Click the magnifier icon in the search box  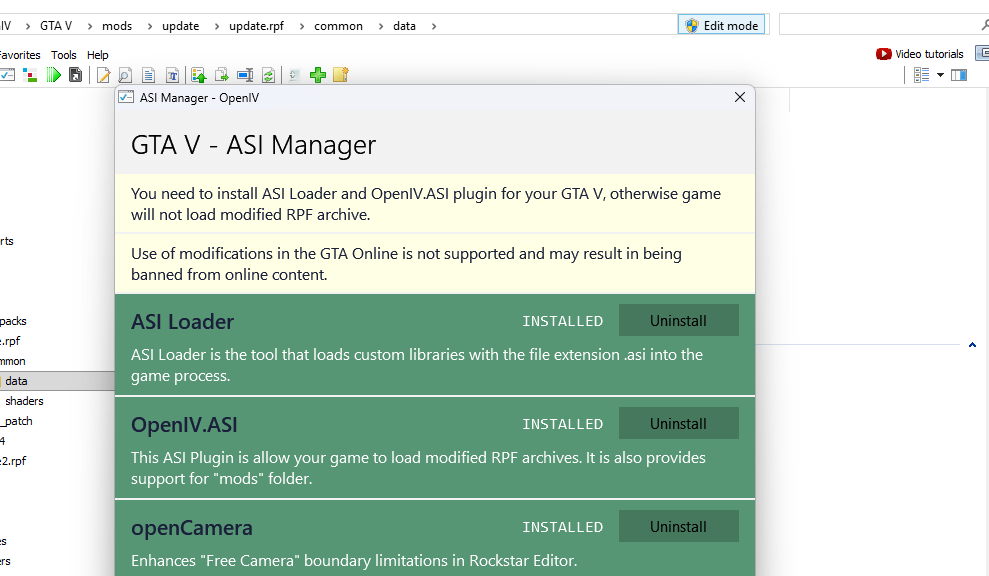tap(985, 25)
